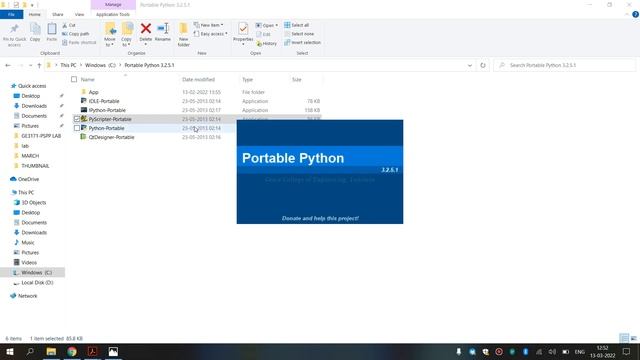Check the Python-Portable checkbox
Image resolution: width=640 pixels, height=360 pixels.
click(x=77, y=128)
